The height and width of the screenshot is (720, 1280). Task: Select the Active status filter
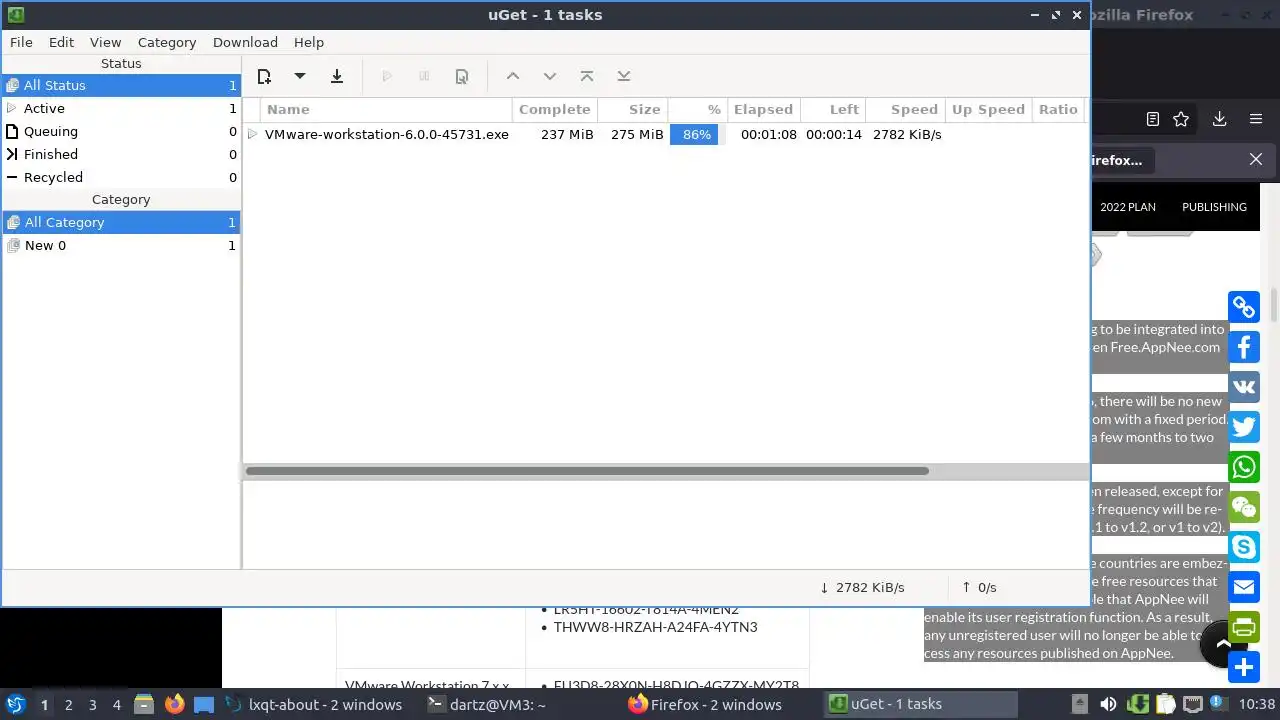coord(121,108)
